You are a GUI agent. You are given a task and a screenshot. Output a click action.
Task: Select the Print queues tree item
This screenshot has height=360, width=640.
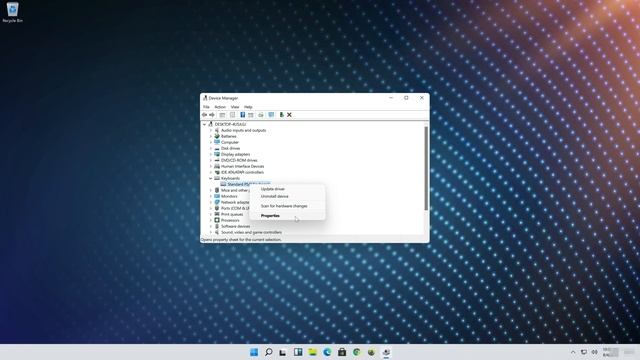[x=232, y=214]
